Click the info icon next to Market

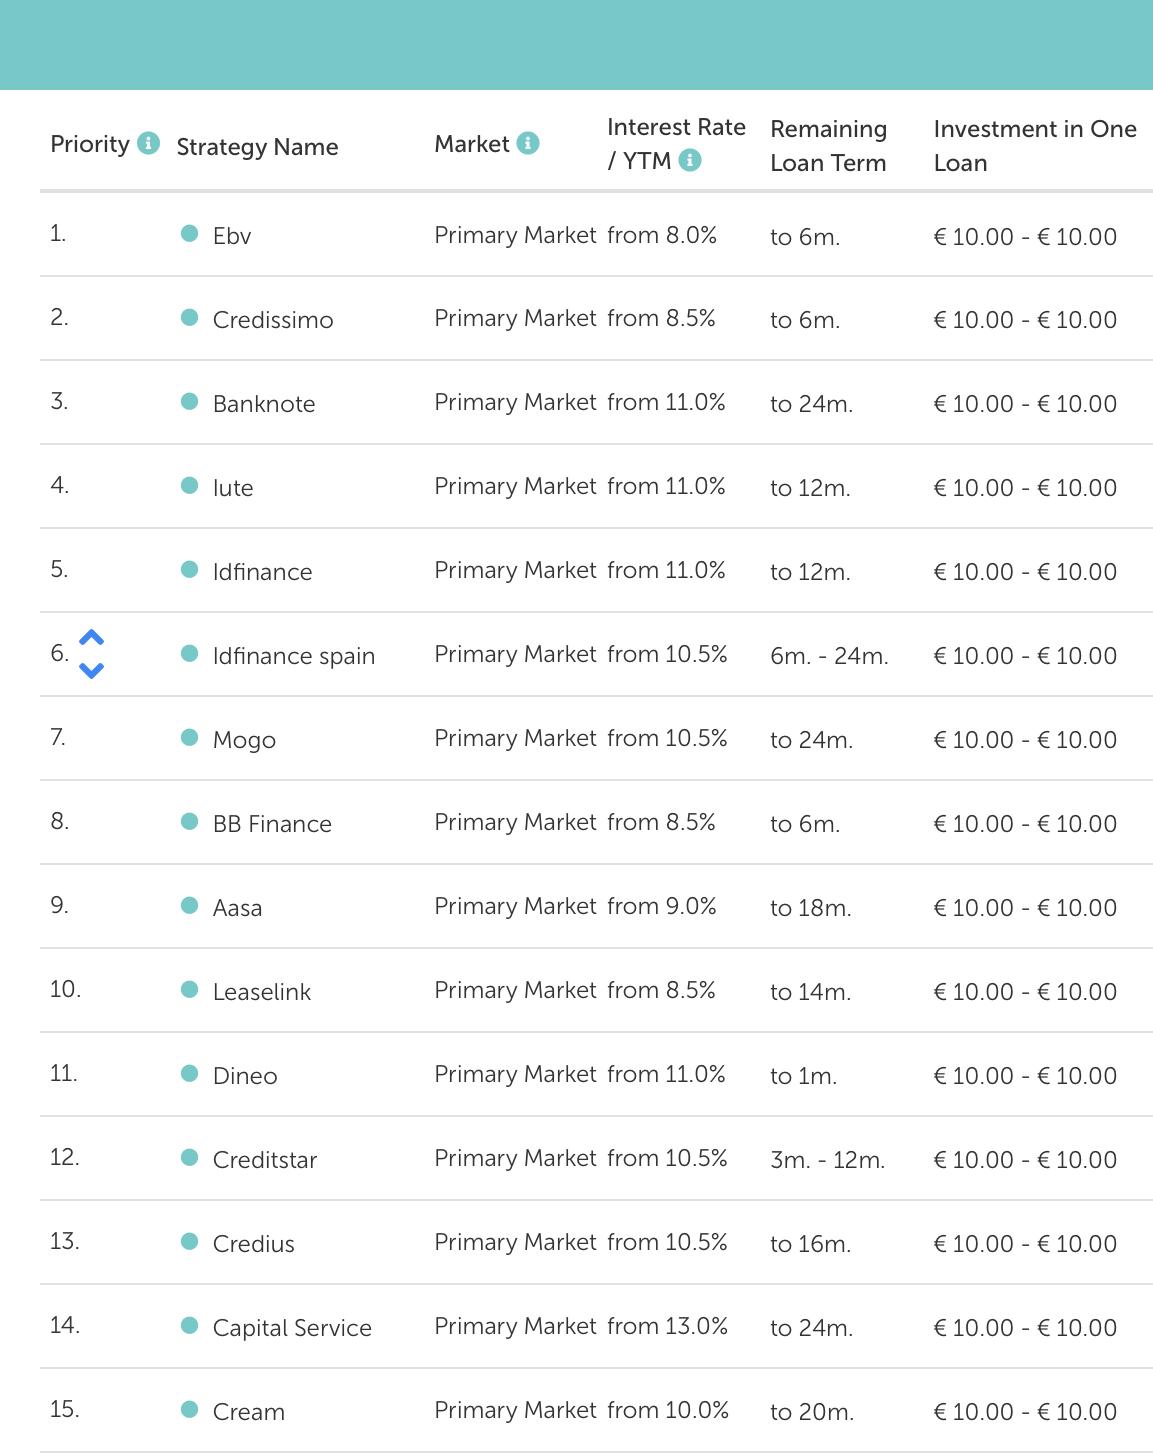(528, 143)
